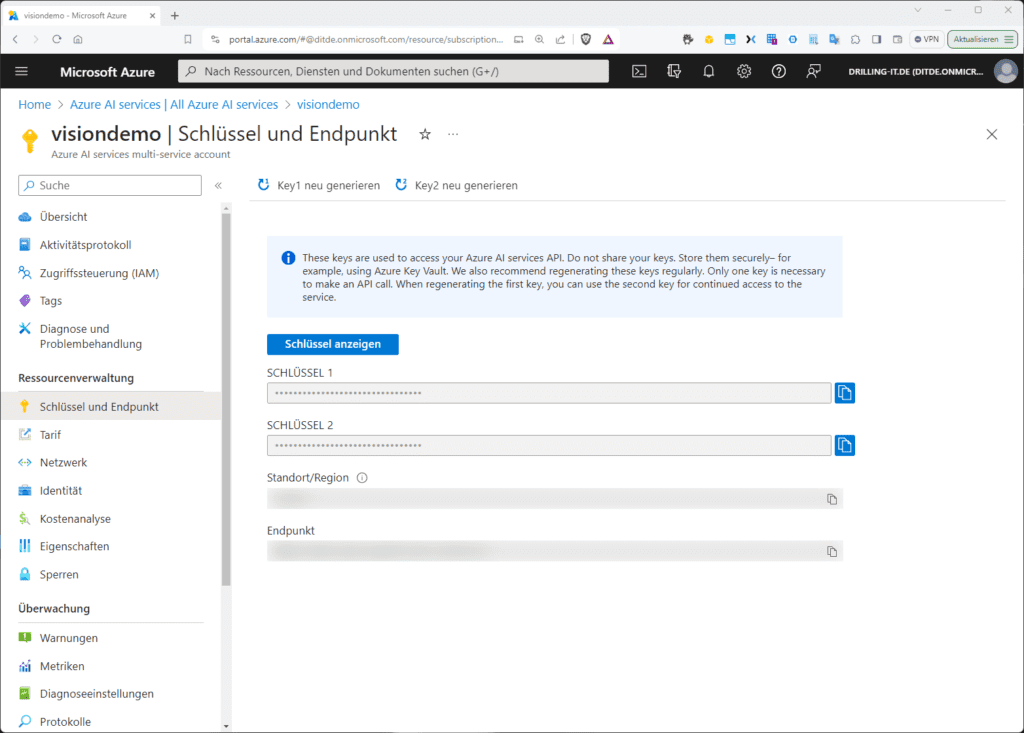Click the browser VPN button
This screenshot has height=733, width=1024.
[x=927, y=39]
